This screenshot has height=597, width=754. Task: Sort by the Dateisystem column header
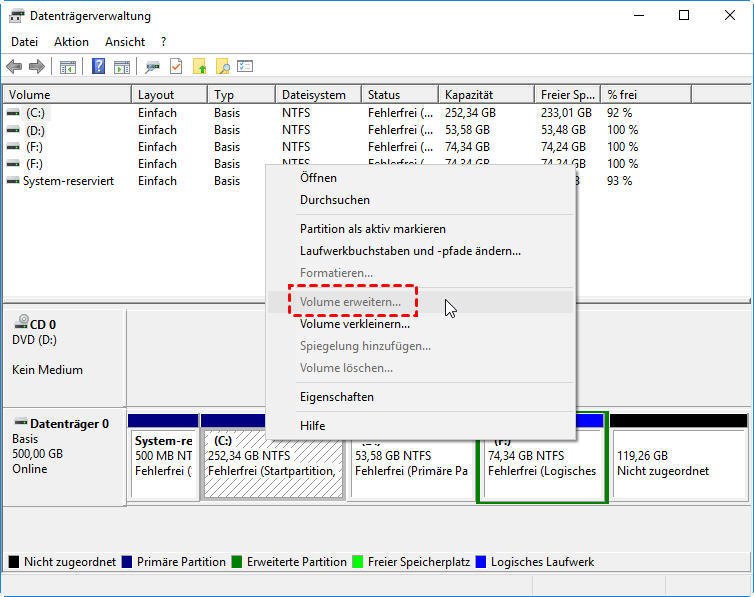coord(318,95)
